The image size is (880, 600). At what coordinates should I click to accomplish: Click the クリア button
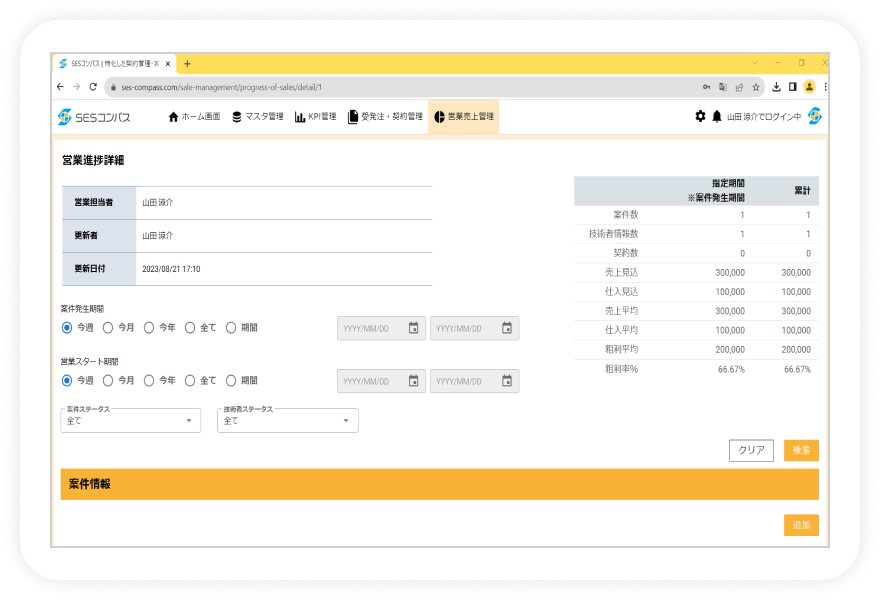(x=751, y=450)
